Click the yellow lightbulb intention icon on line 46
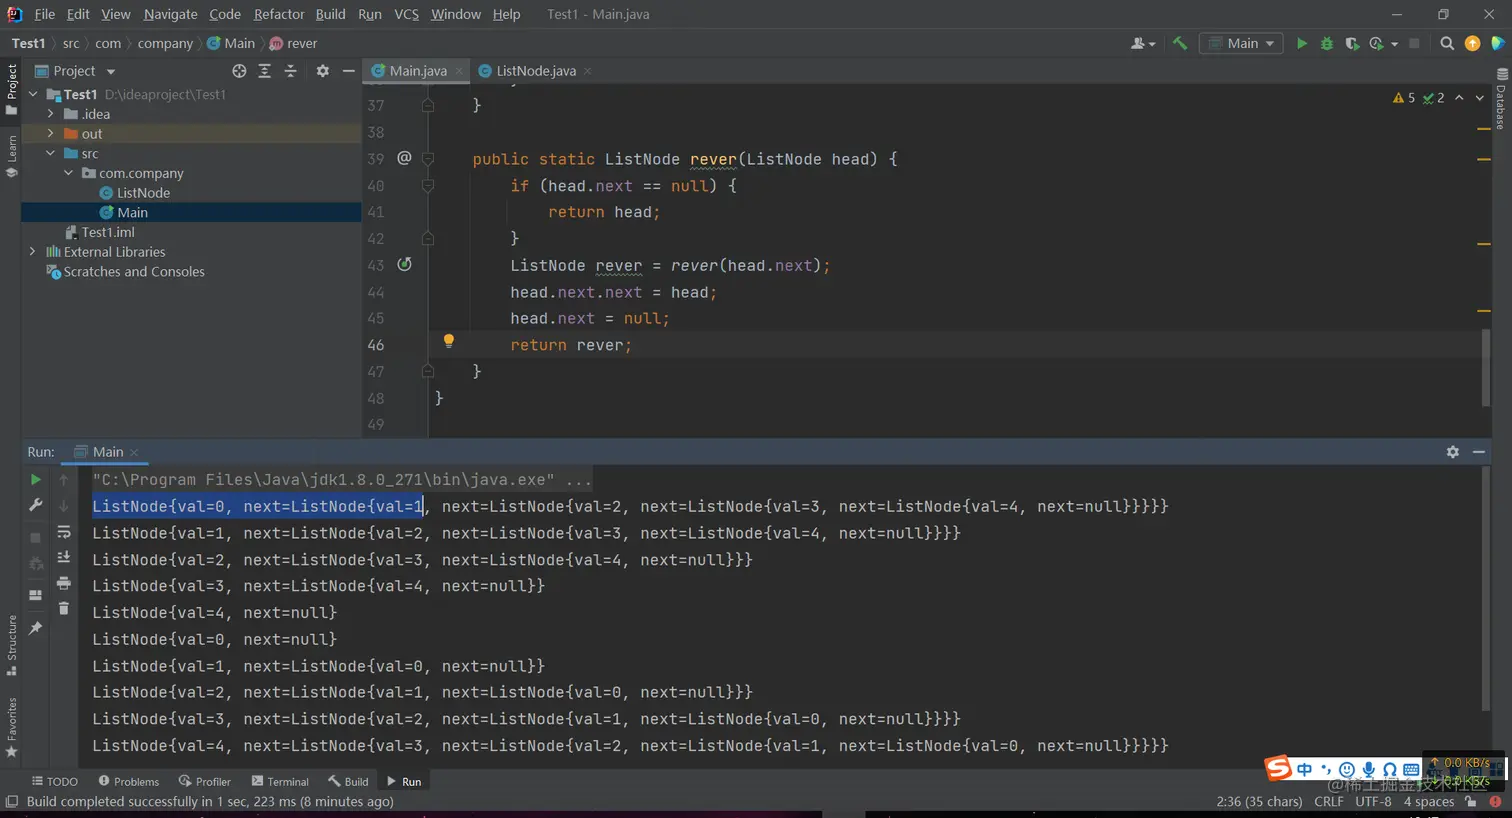1512x818 pixels. click(x=449, y=341)
